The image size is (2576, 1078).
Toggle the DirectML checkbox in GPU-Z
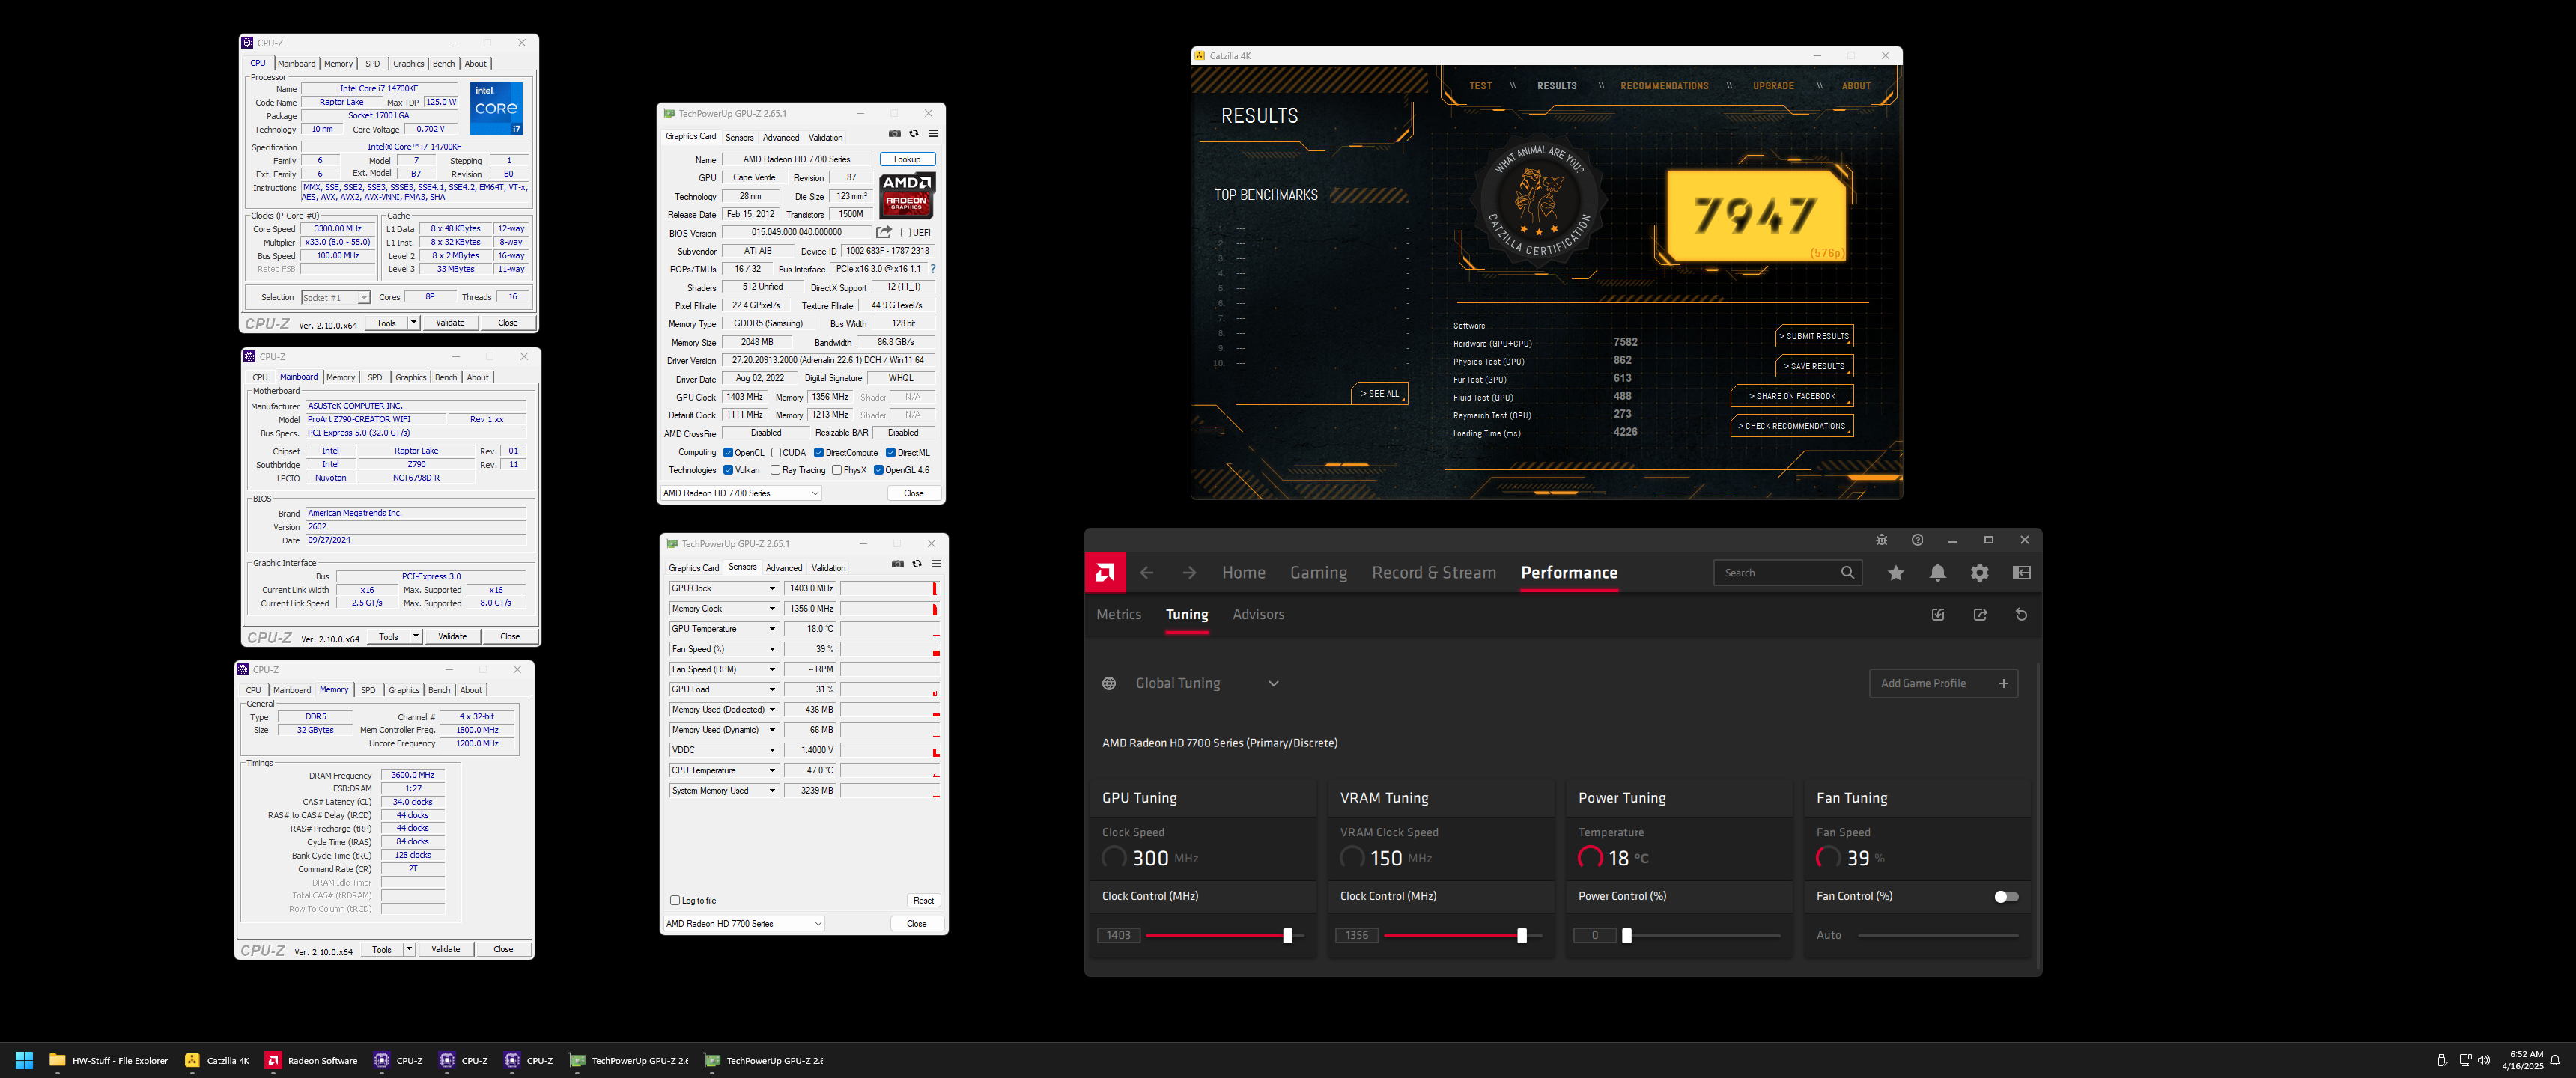coord(891,453)
